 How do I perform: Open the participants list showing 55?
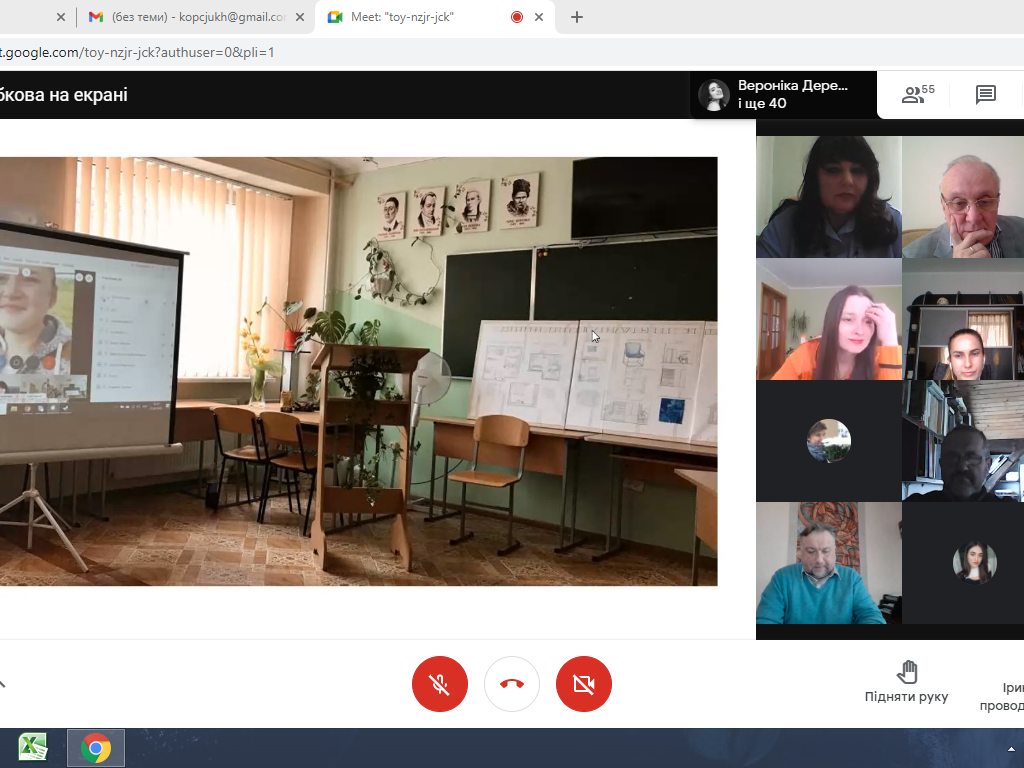pyautogui.click(x=917, y=95)
